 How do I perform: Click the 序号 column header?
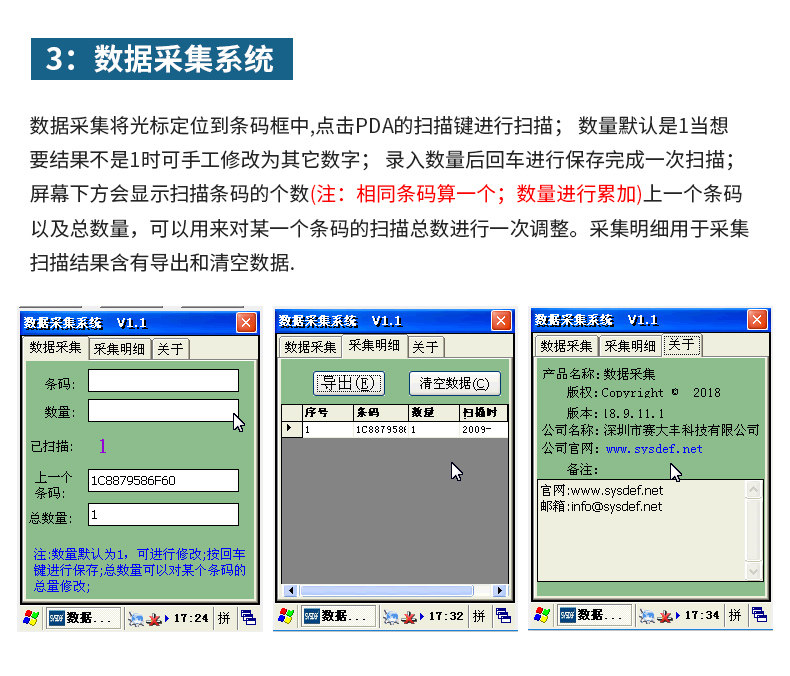tap(327, 413)
